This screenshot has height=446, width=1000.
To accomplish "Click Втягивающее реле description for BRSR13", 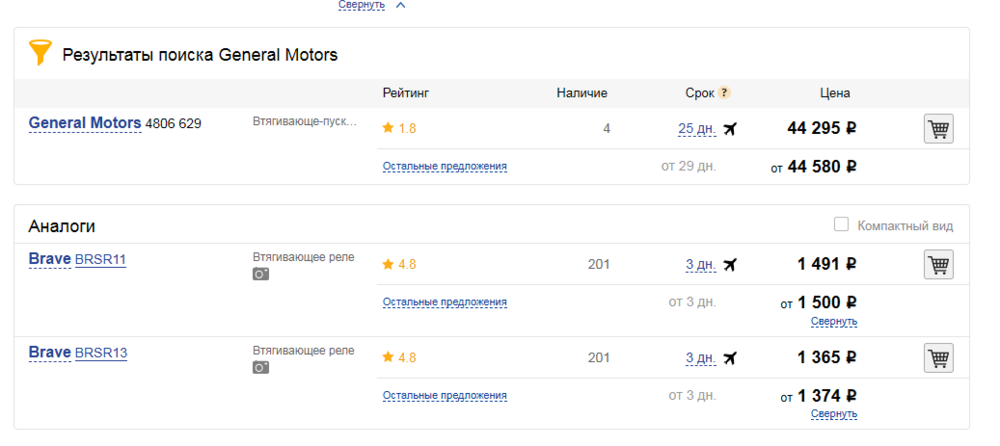I will 304,351.
